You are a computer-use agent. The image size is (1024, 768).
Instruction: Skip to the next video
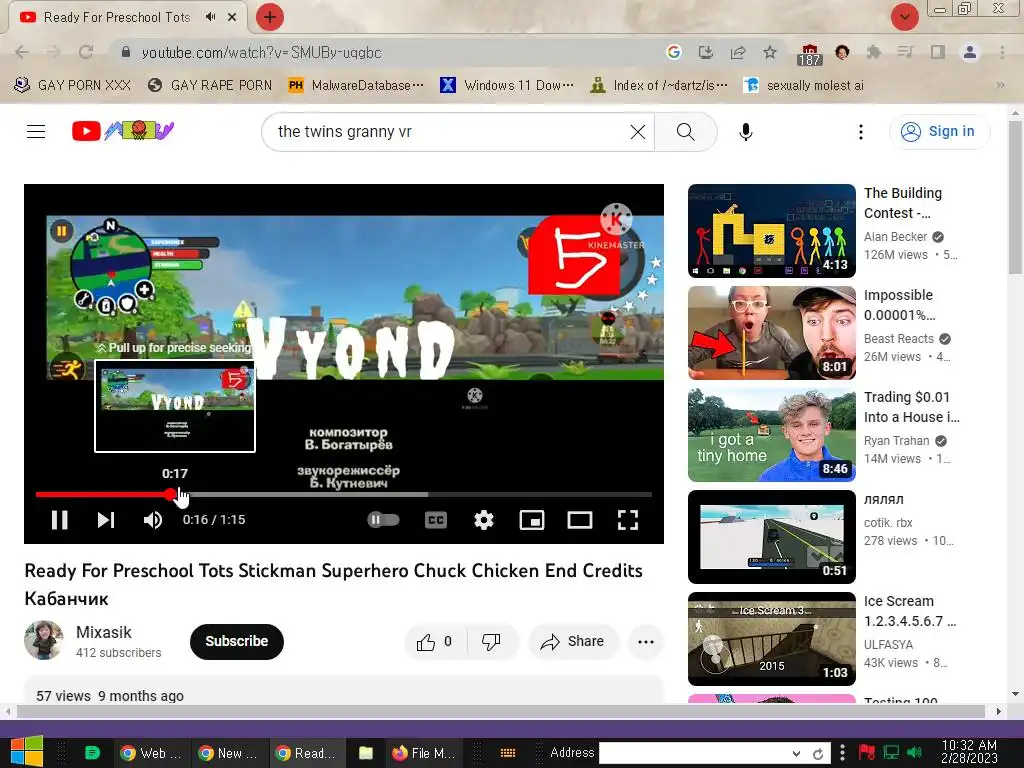(106, 520)
